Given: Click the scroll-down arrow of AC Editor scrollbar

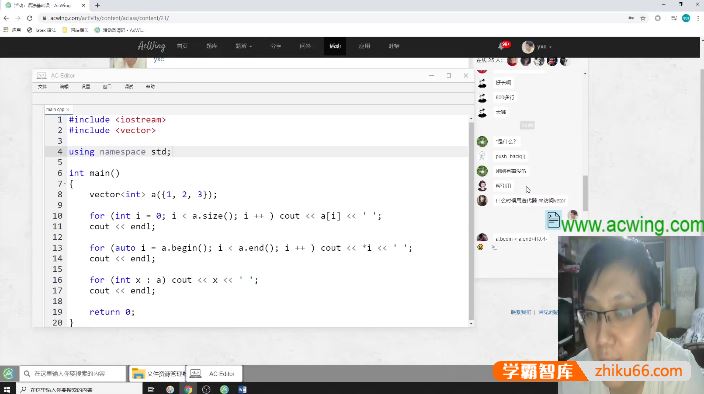Looking at the screenshot, I should click(x=471, y=323).
